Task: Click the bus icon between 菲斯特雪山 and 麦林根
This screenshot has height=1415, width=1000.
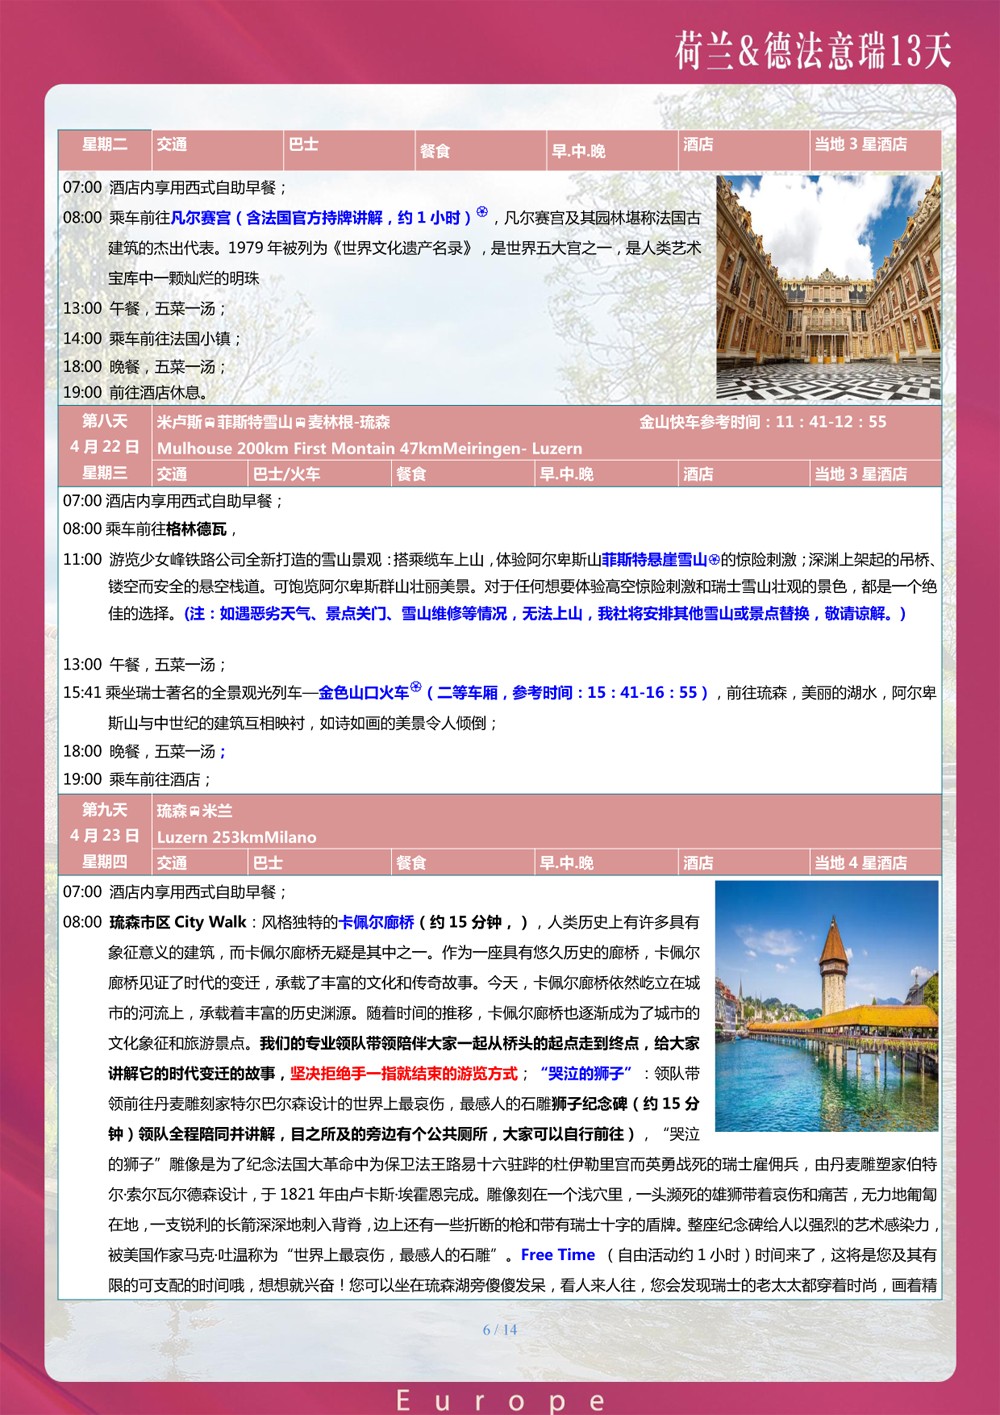Action: 300,423
